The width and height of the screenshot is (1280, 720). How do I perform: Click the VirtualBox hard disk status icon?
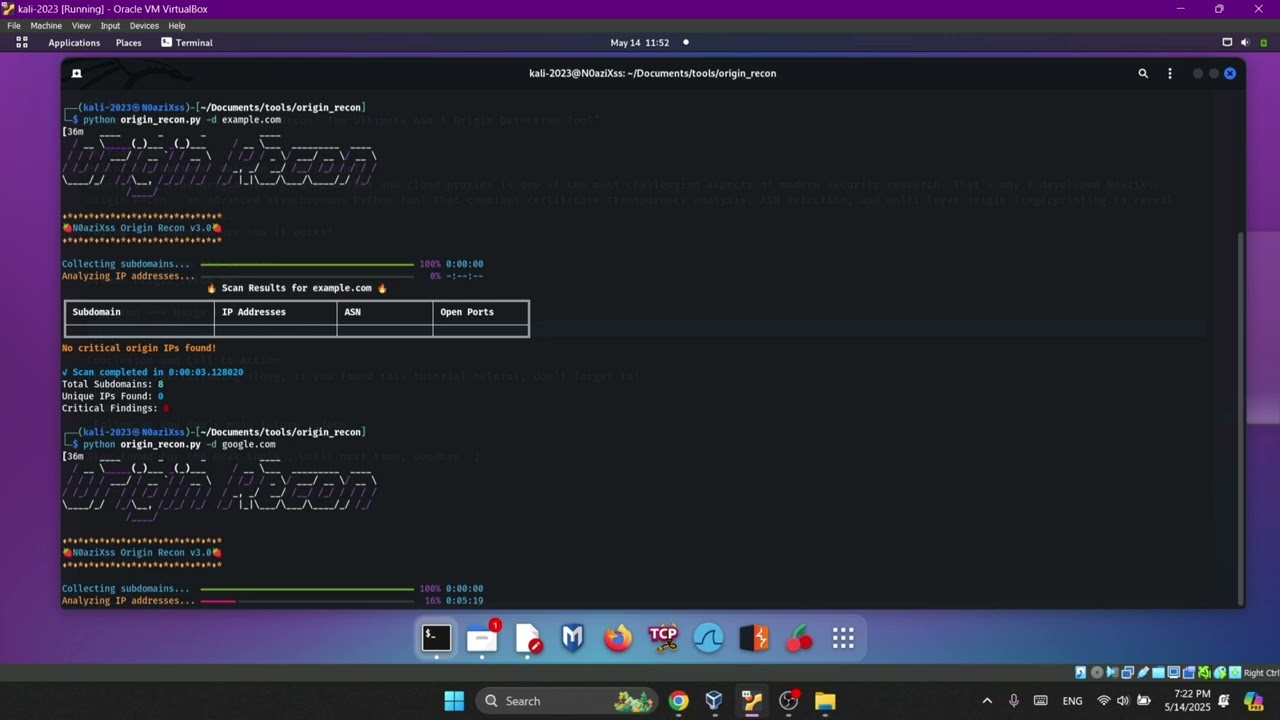[x=1081, y=673]
